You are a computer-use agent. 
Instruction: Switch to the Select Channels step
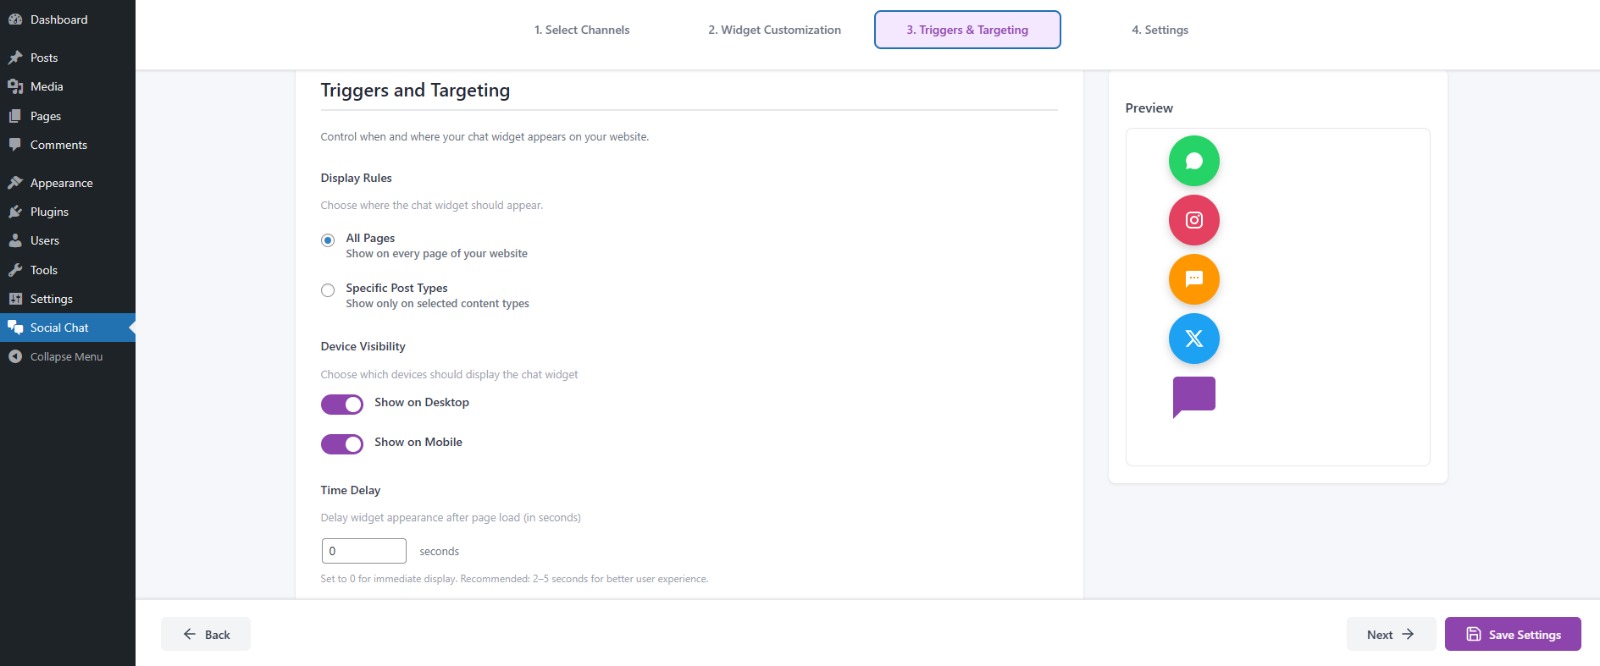coord(582,30)
